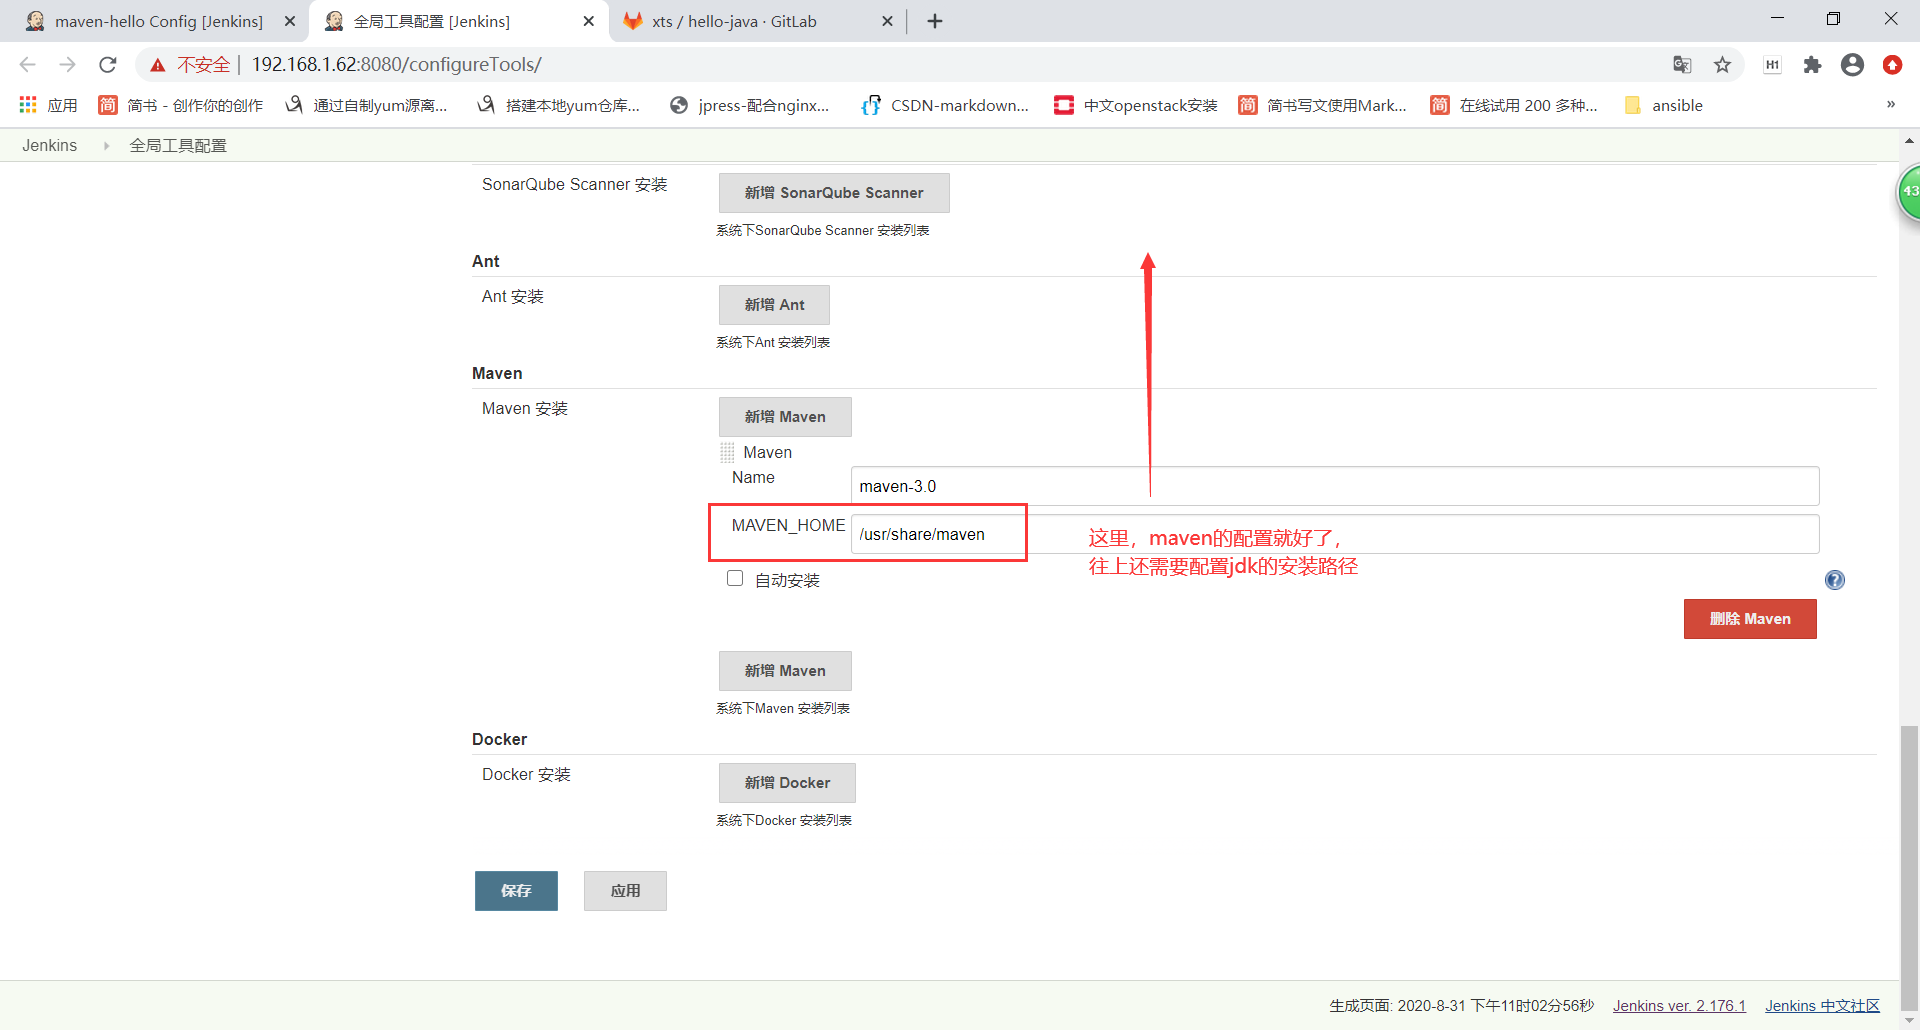Switch to the xts / hello-java GitLab tab
1920x1030 pixels.
[734, 21]
